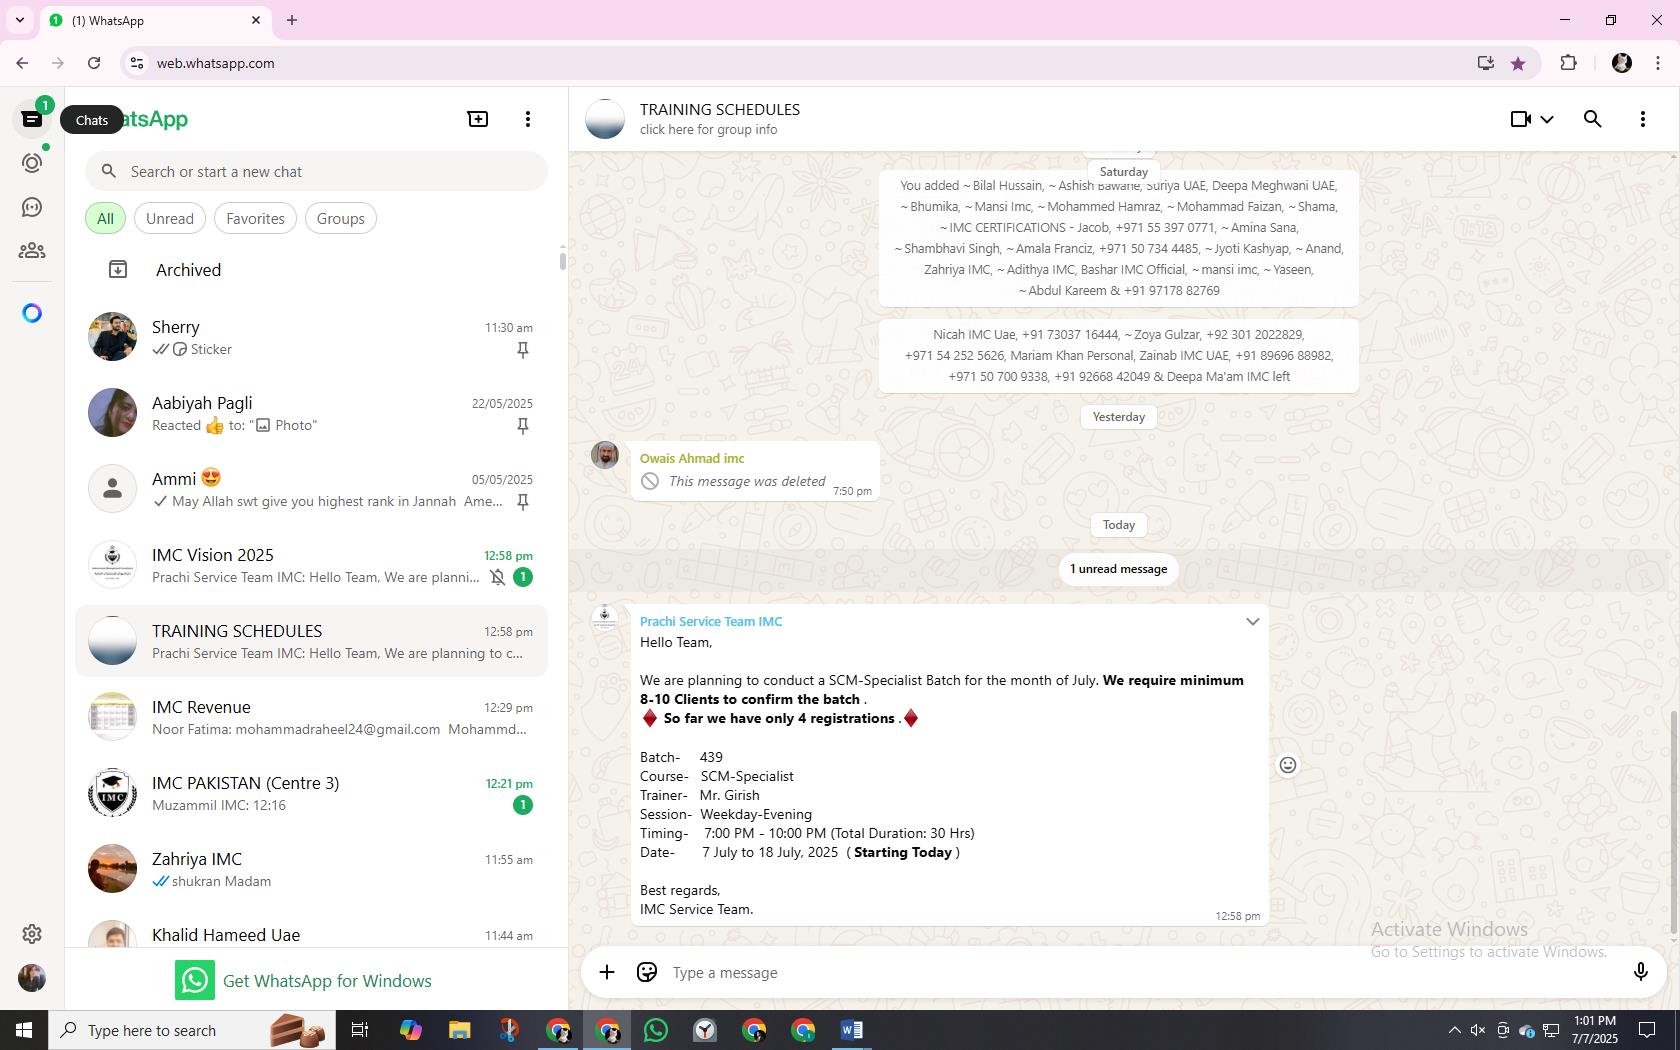Start a video call with the camera icon

(x=1521, y=119)
